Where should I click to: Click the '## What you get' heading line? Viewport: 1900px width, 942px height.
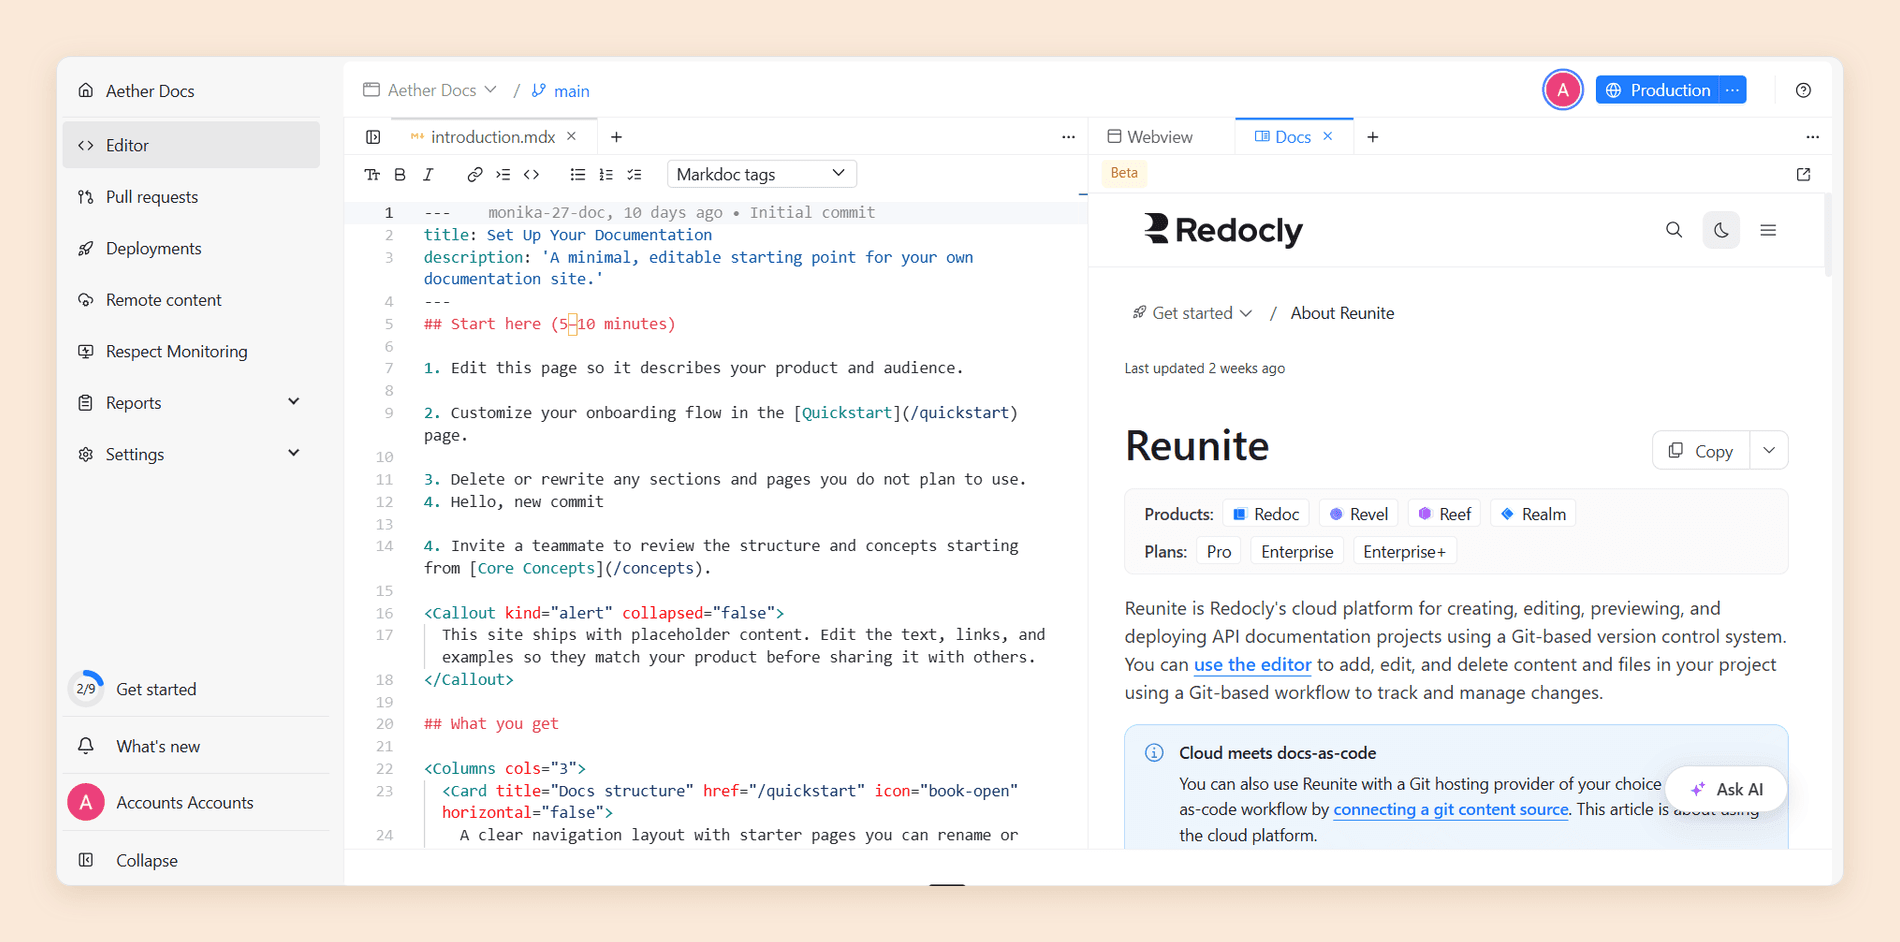click(x=491, y=724)
